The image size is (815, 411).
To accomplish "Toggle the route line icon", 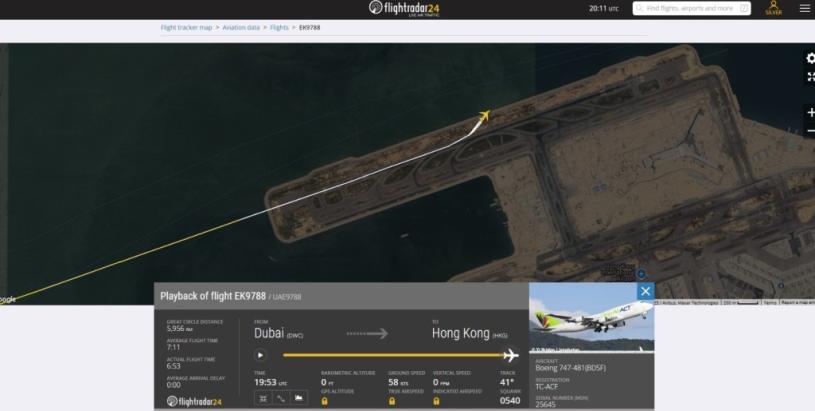I will point(281,397).
